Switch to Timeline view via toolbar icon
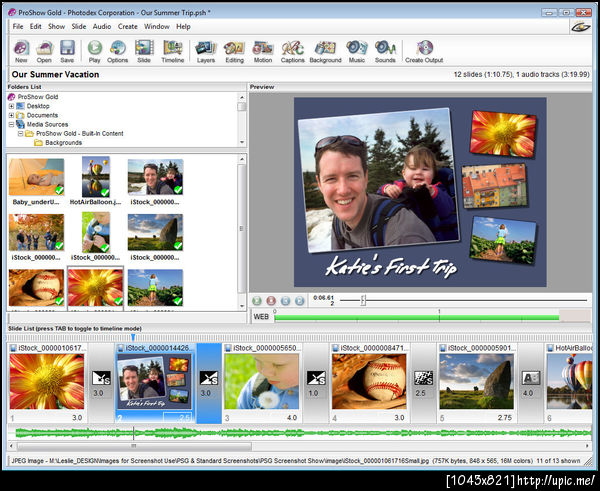The height and width of the screenshot is (491, 600). tap(173, 48)
